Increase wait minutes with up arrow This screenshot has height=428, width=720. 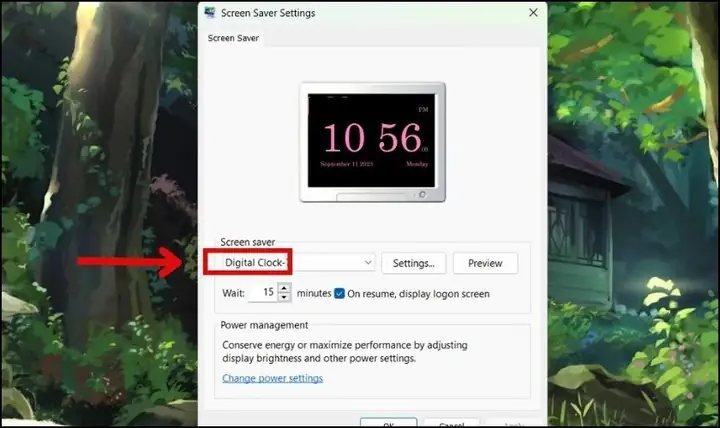(x=284, y=288)
